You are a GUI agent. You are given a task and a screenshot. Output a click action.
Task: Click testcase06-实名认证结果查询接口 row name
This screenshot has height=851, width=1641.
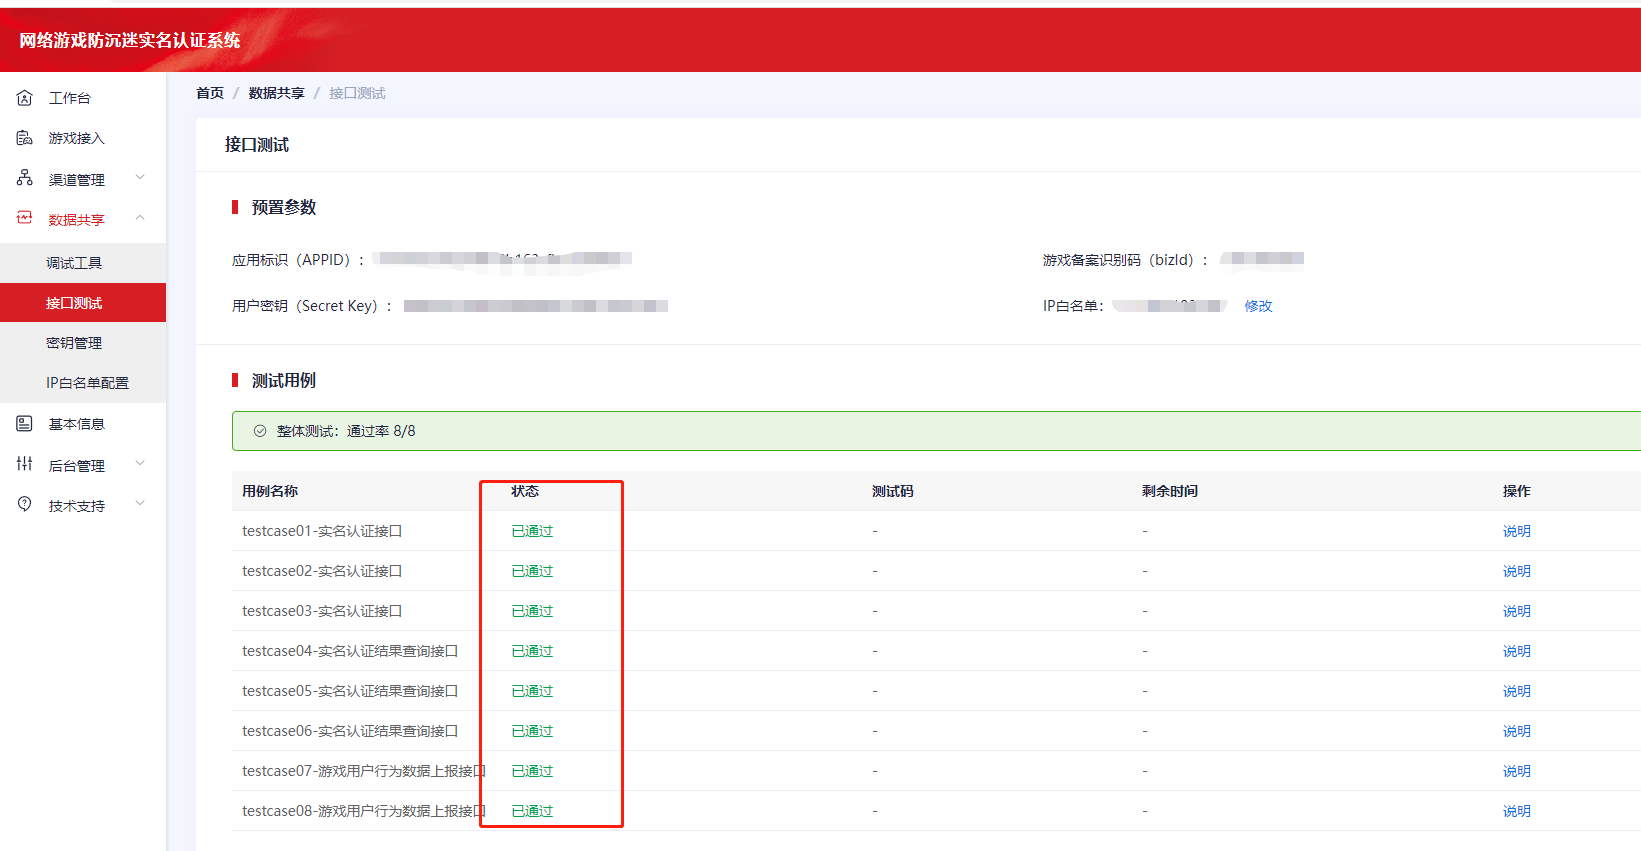[x=350, y=731]
